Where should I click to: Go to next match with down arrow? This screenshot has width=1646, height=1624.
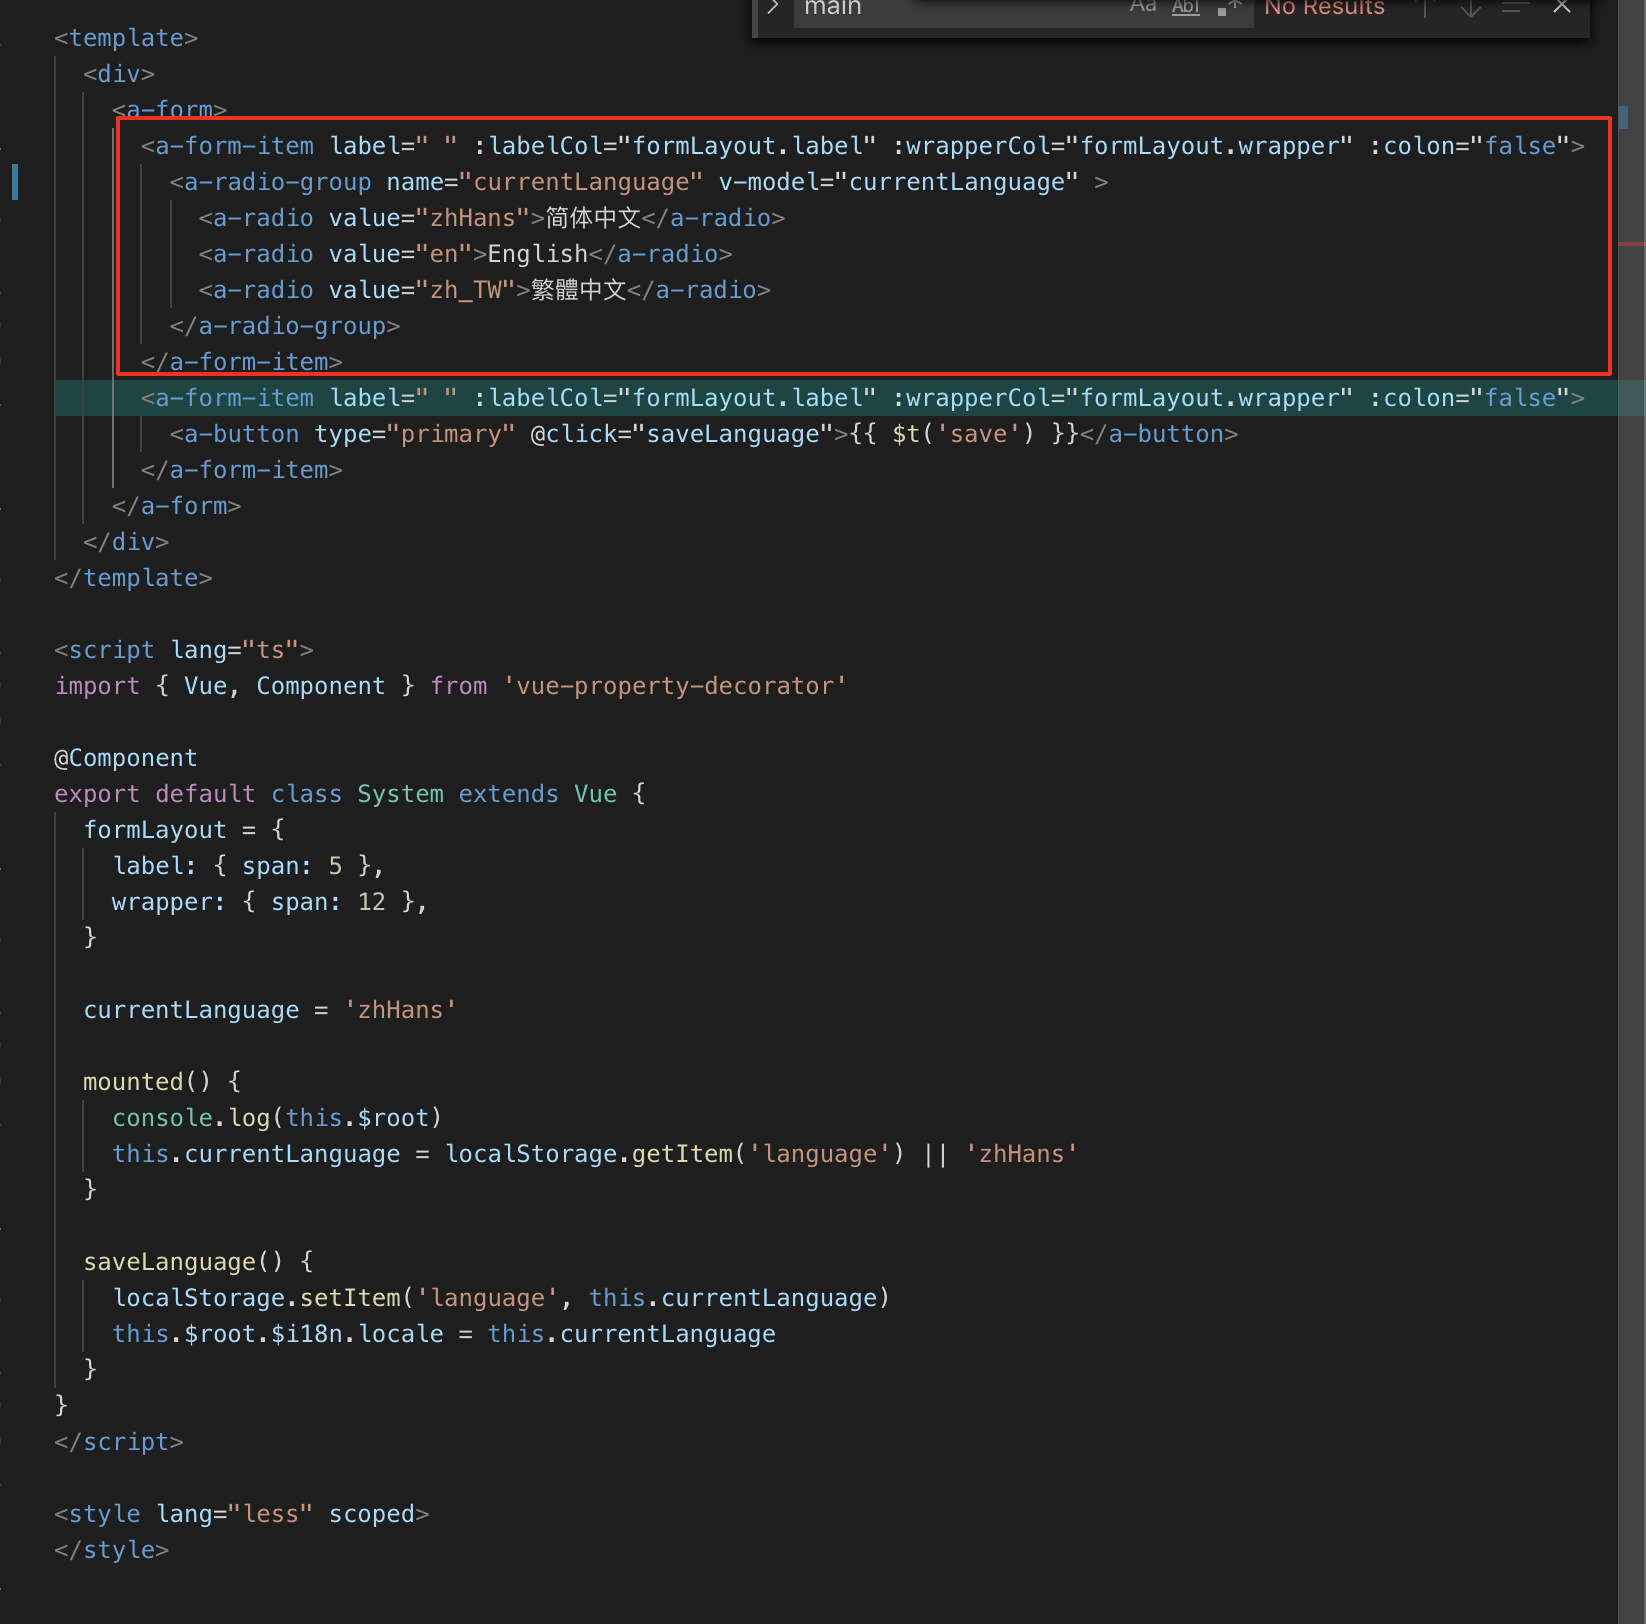(x=1470, y=8)
